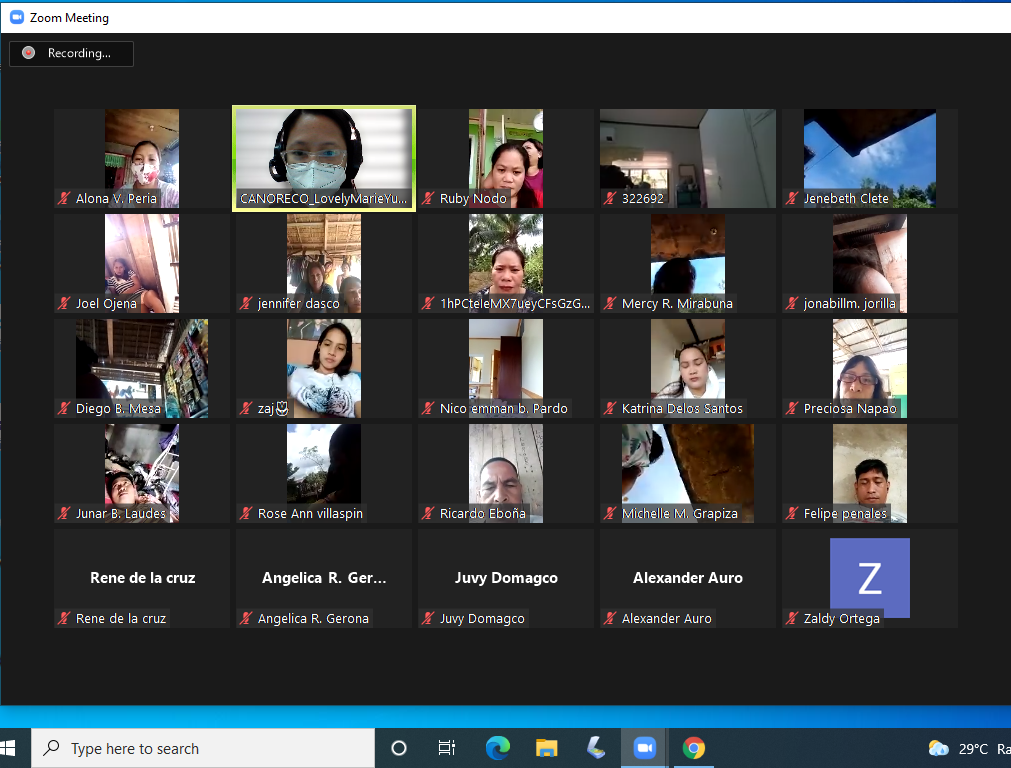Image resolution: width=1011 pixels, height=768 pixels.
Task: Click the red Recording indicator dot
Action: [x=29, y=53]
